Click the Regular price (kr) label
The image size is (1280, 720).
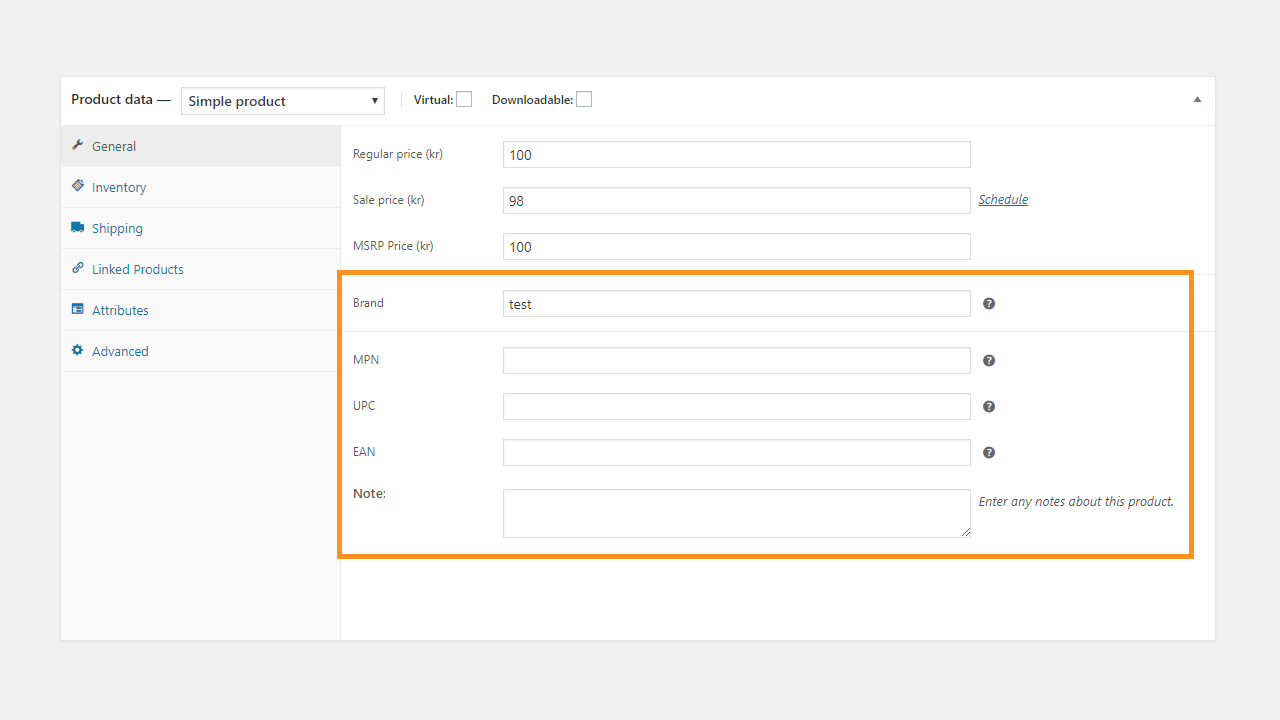coord(398,154)
